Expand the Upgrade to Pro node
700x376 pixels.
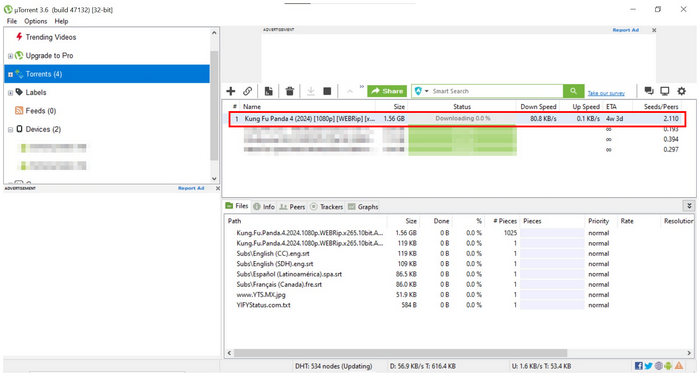(10, 56)
